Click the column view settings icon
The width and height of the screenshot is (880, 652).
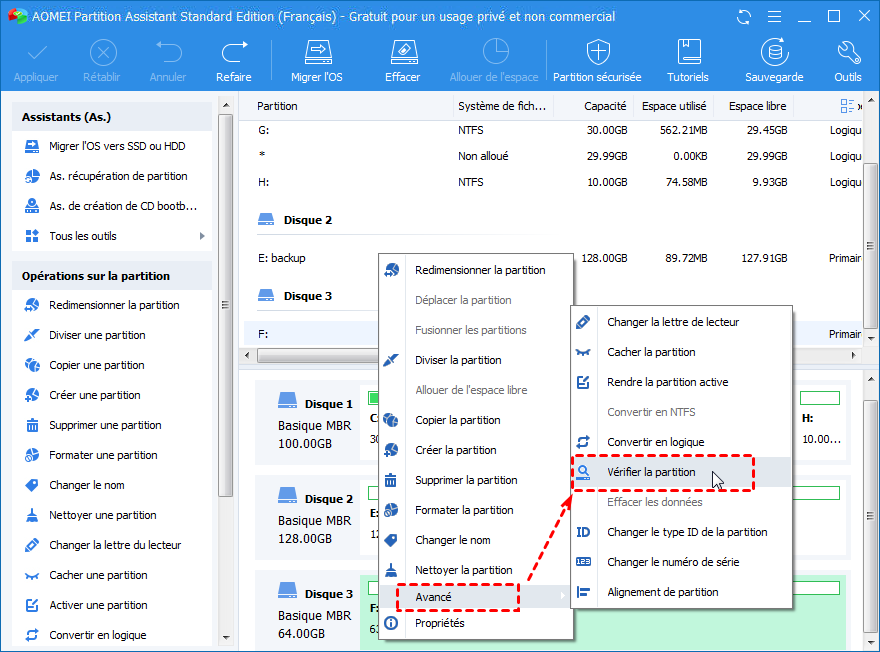point(847,106)
